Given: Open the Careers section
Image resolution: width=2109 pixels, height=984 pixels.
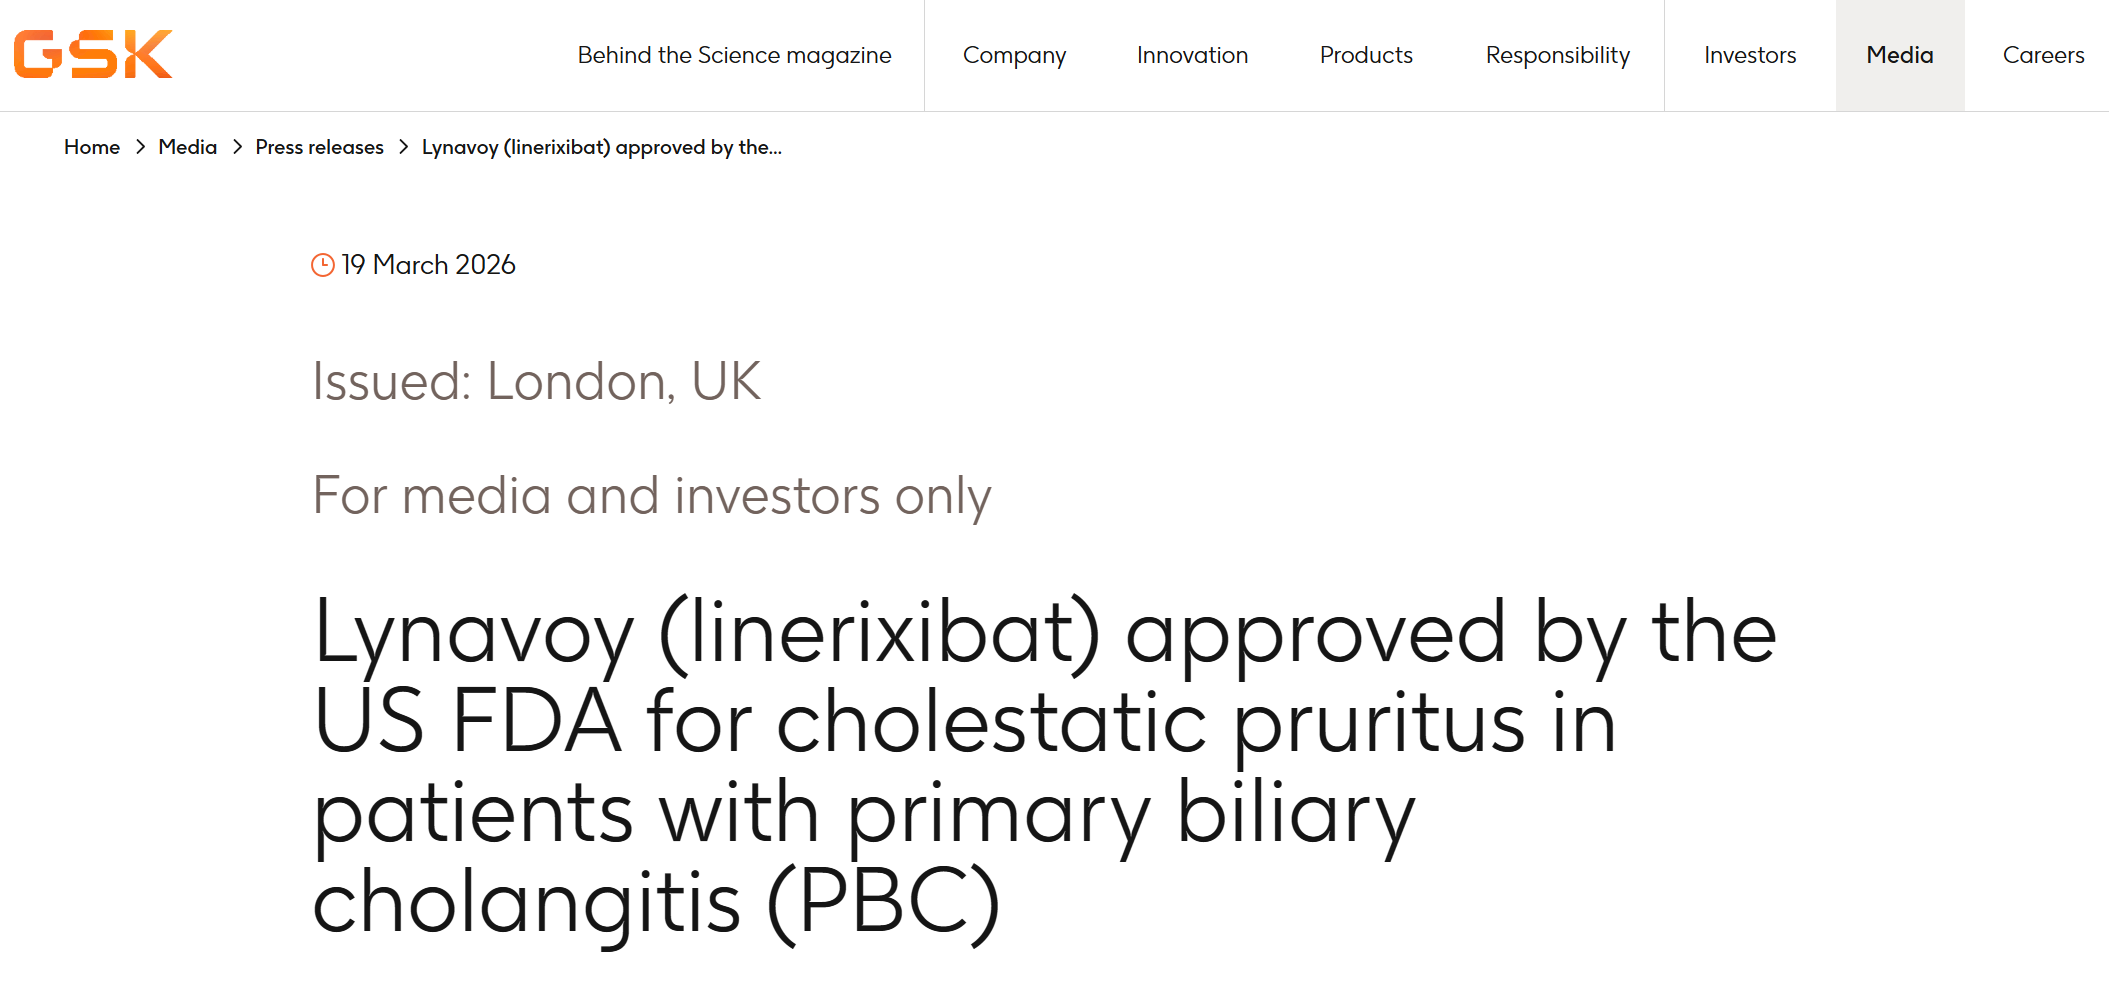Looking at the screenshot, I should [2043, 55].
